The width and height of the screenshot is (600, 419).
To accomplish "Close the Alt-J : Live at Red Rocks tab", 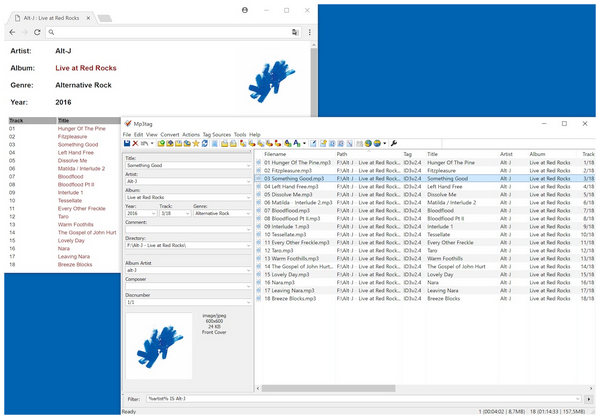I will [x=88, y=18].
